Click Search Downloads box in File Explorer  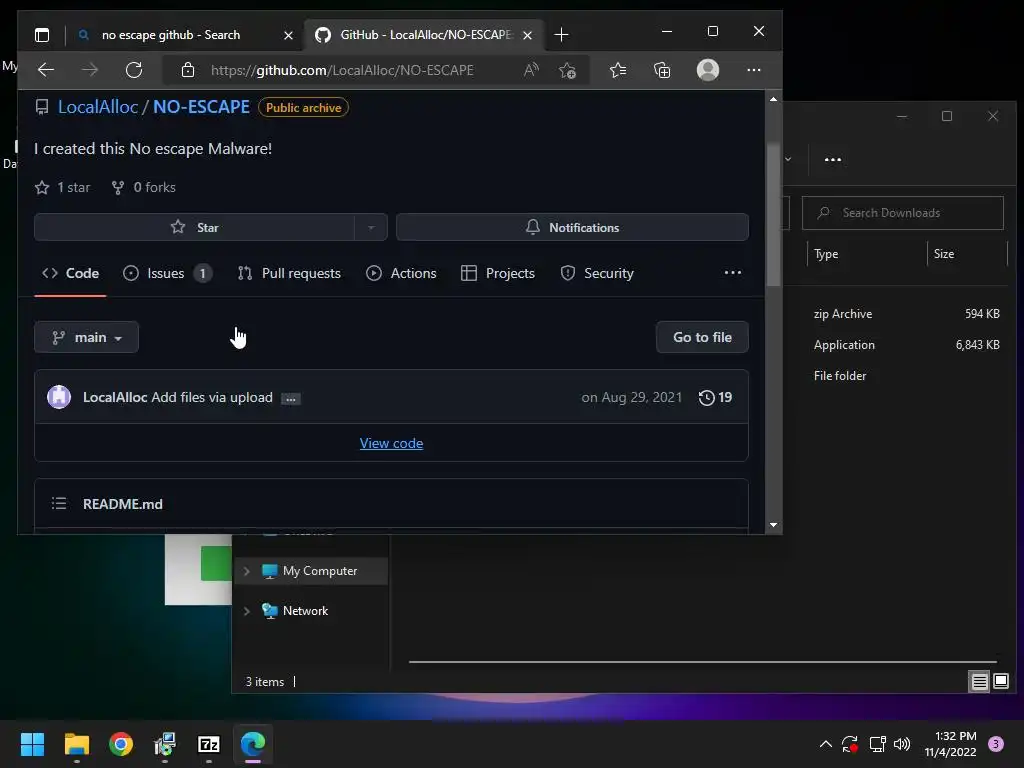tap(903, 213)
